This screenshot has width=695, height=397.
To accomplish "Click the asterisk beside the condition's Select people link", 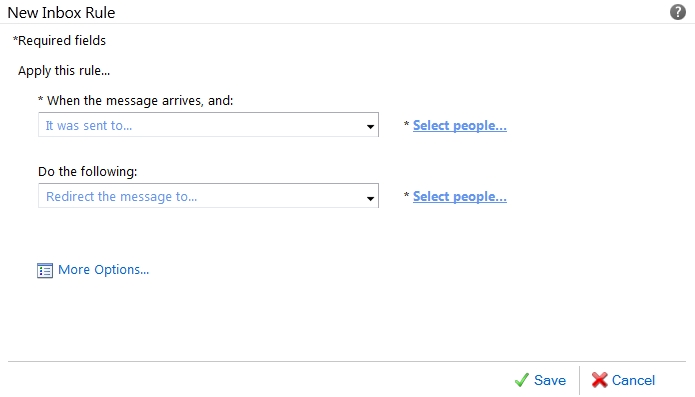I will pos(406,124).
